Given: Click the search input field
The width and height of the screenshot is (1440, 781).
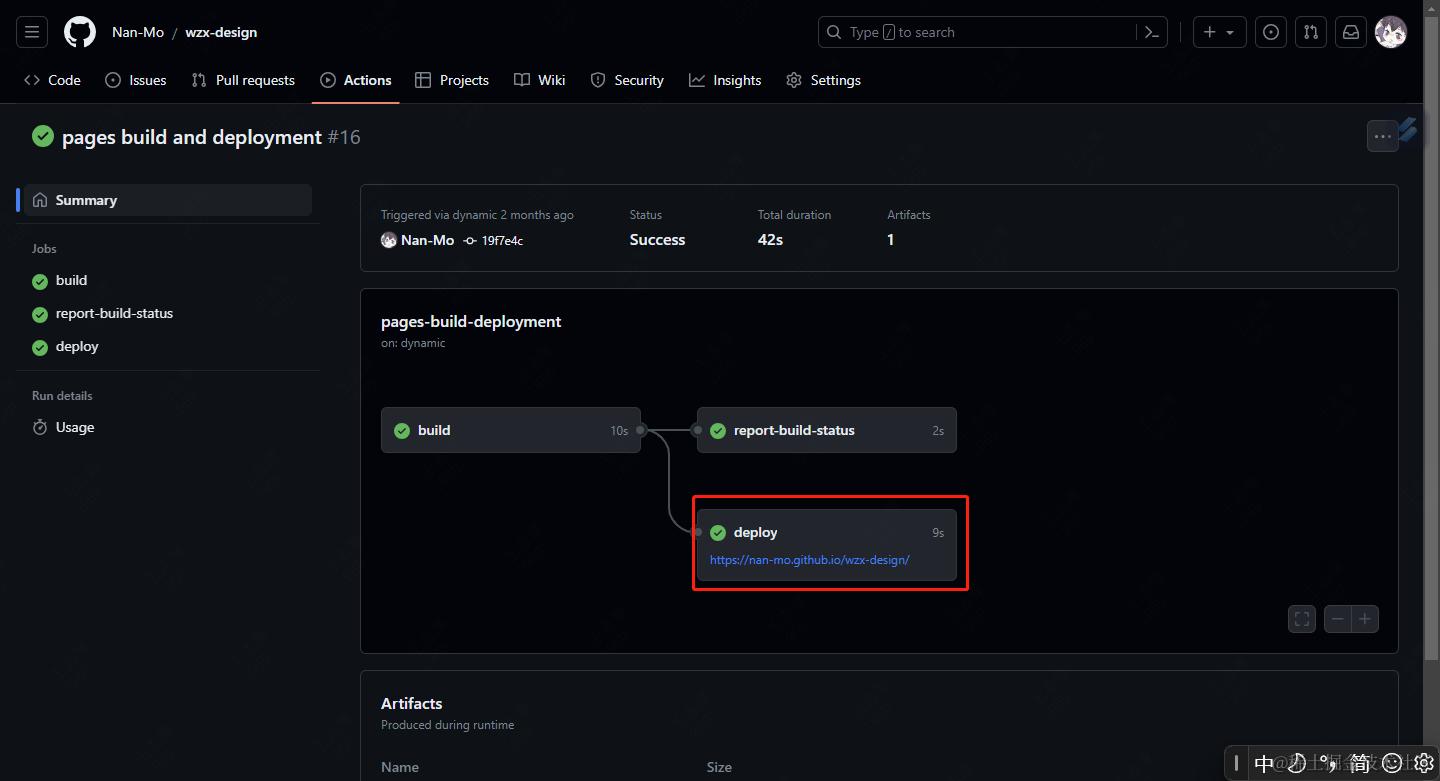Looking at the screenshot, I should pos(980,32).
